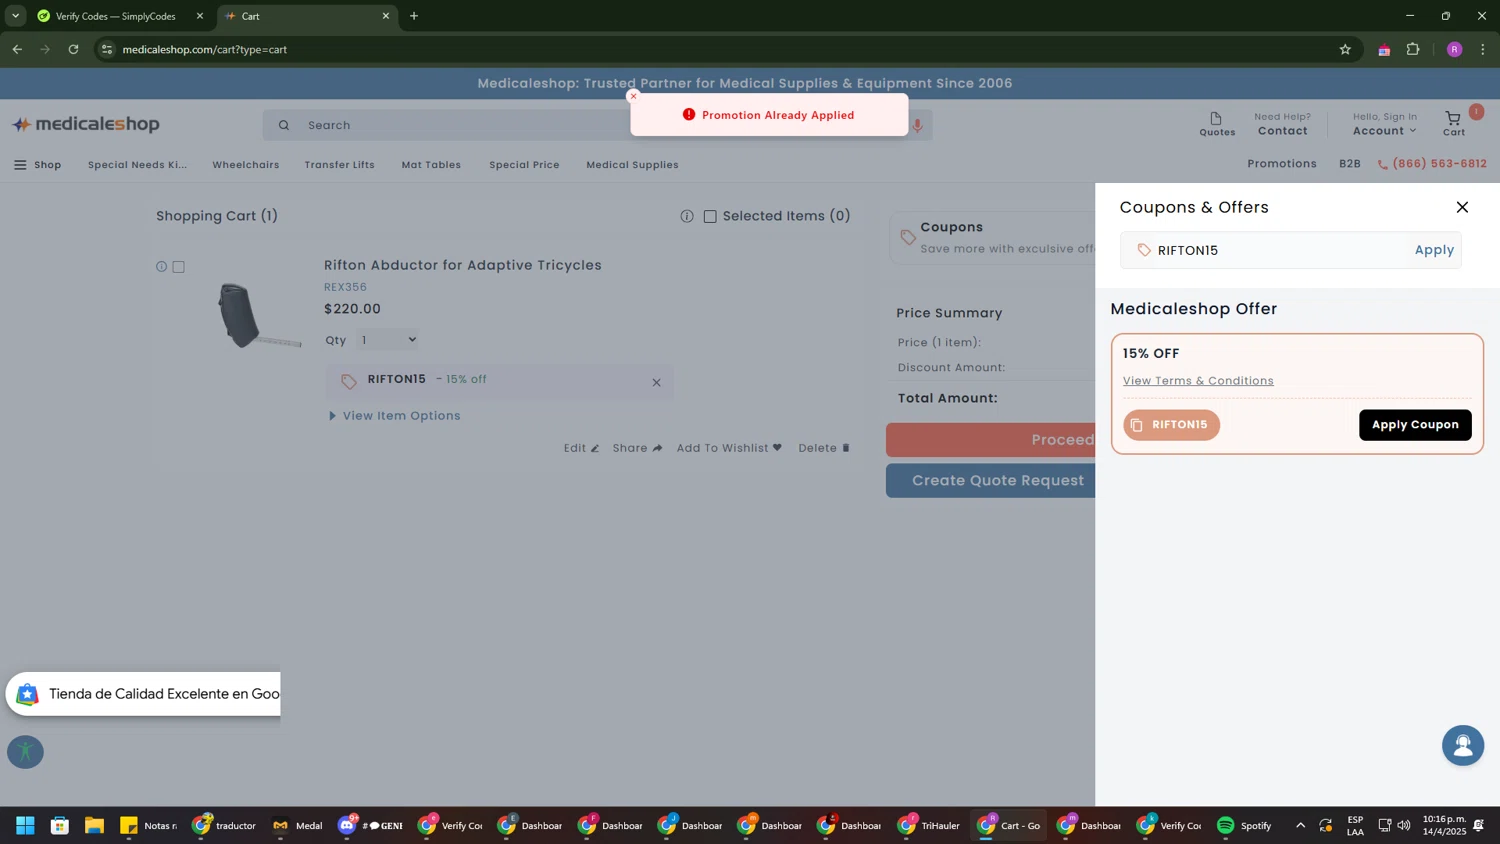This screenshot has height=844, width=1500.
Task: Open the Chrome profile avatar
Action: (x=1455, y=49)
